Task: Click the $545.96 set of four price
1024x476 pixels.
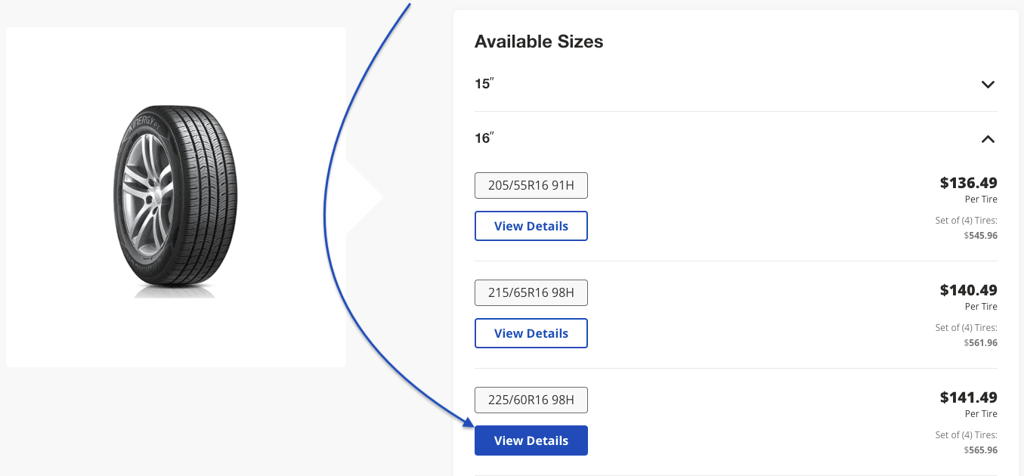Action: [982, 236]
